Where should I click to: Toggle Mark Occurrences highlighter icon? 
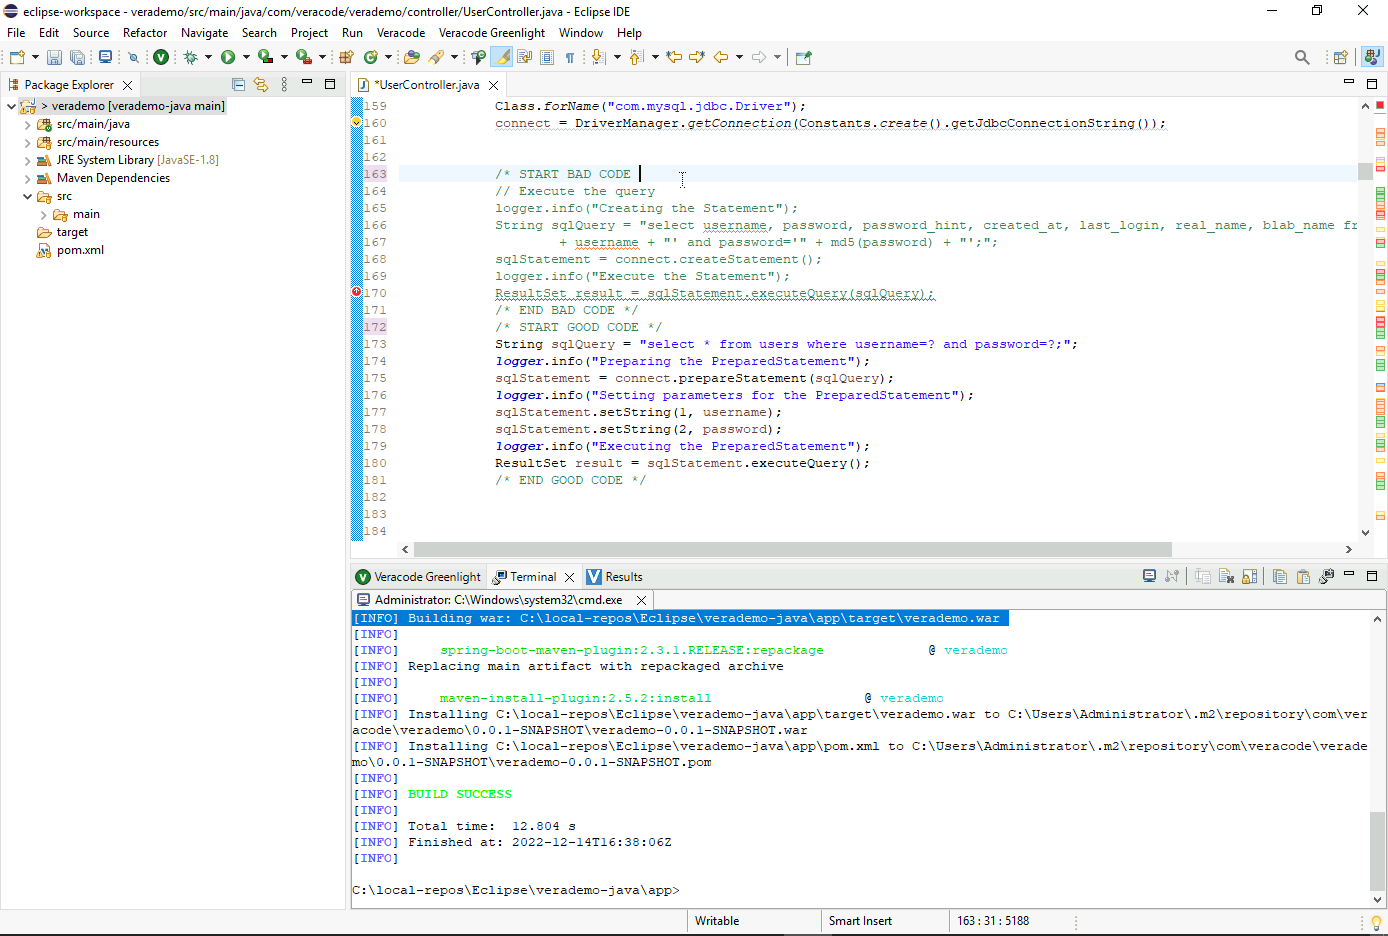502,57
